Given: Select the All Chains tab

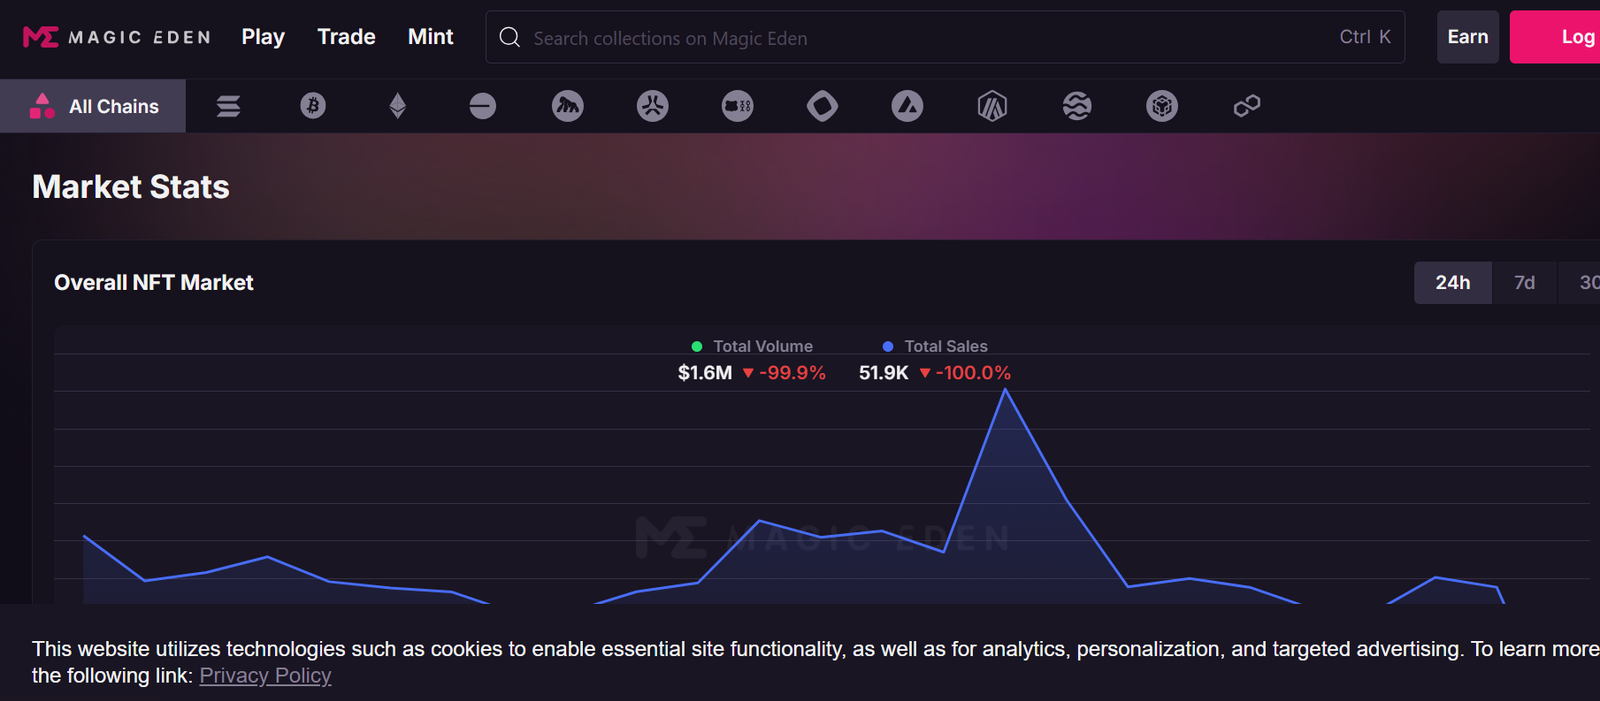Looking at the screenshot, I should coord(94,106).
